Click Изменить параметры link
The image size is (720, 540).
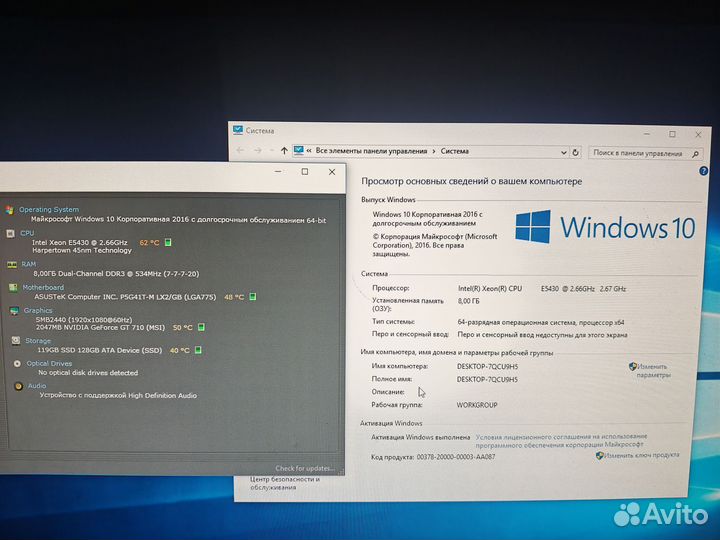(x=653, y=371)
